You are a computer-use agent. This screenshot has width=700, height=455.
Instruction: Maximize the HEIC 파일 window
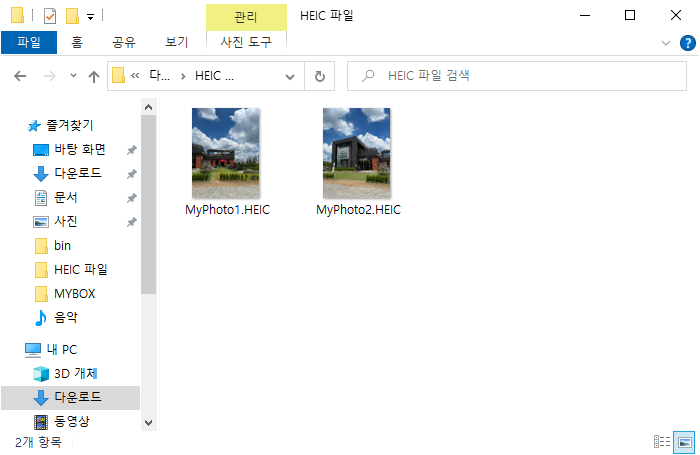click(x=630, y=16)
